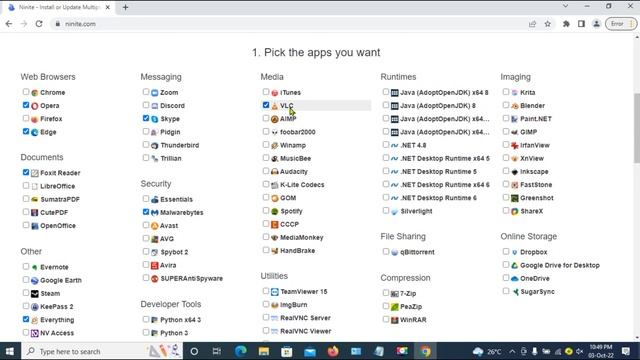Open browser extensions puzzle icon
This screenshot has width=640, height=360.
point(566,24)
